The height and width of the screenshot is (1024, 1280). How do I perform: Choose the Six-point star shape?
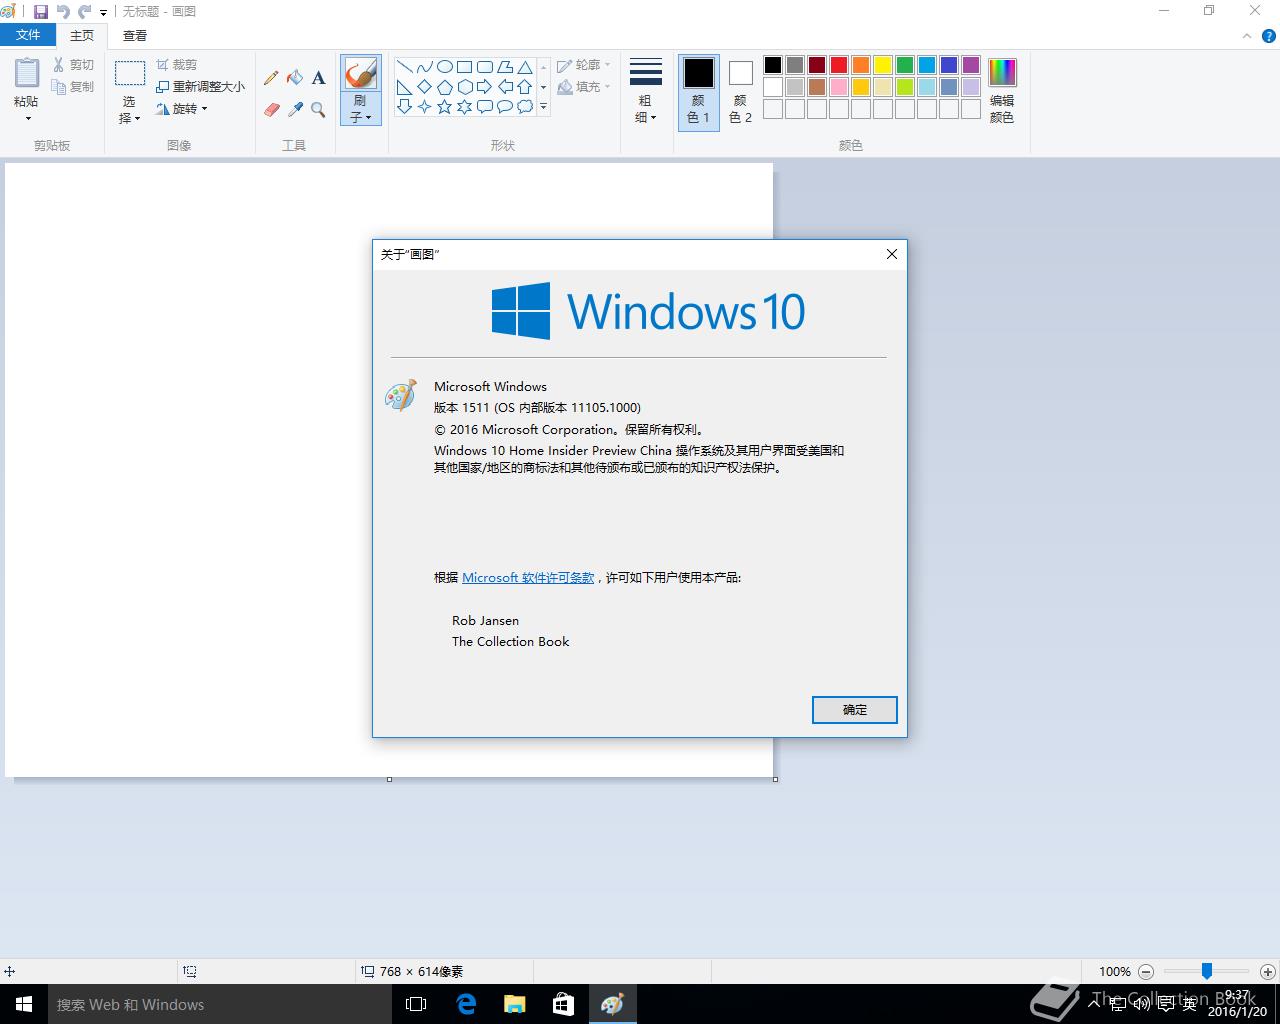coord(465,107)
